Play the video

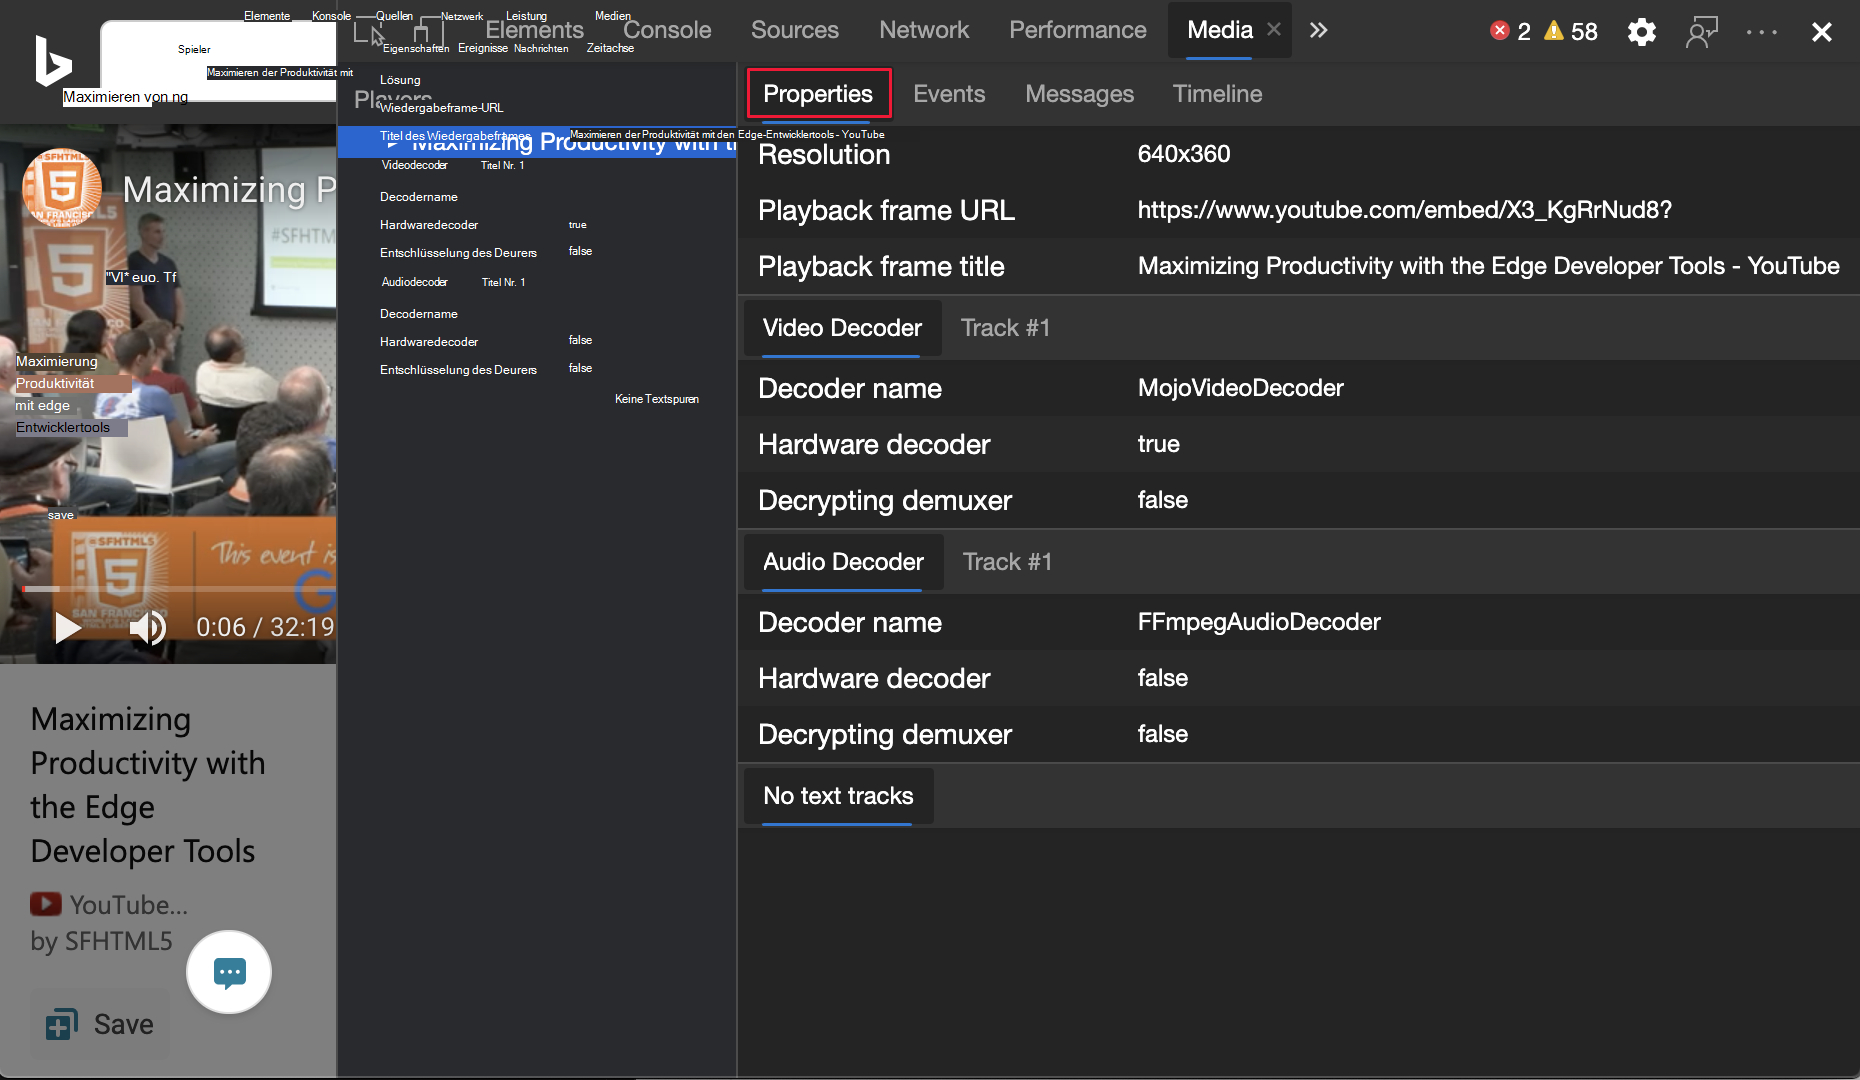point(67,628)
